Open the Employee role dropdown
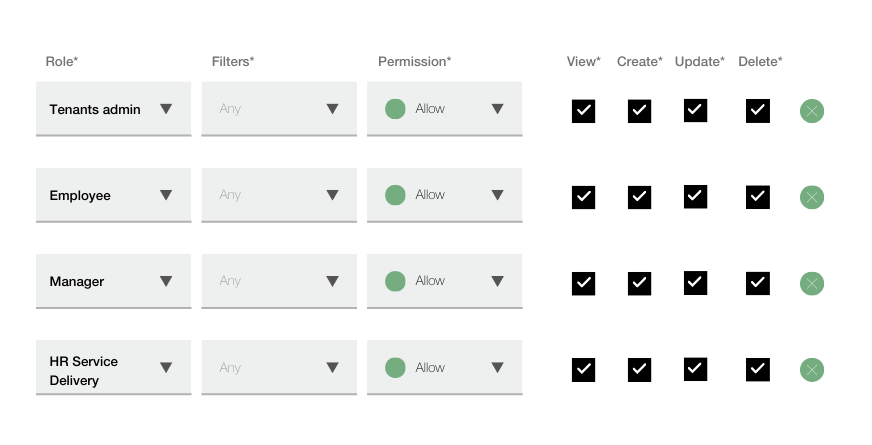The height and width of the screenshot is (445, 872). click(x=113, y=195)
